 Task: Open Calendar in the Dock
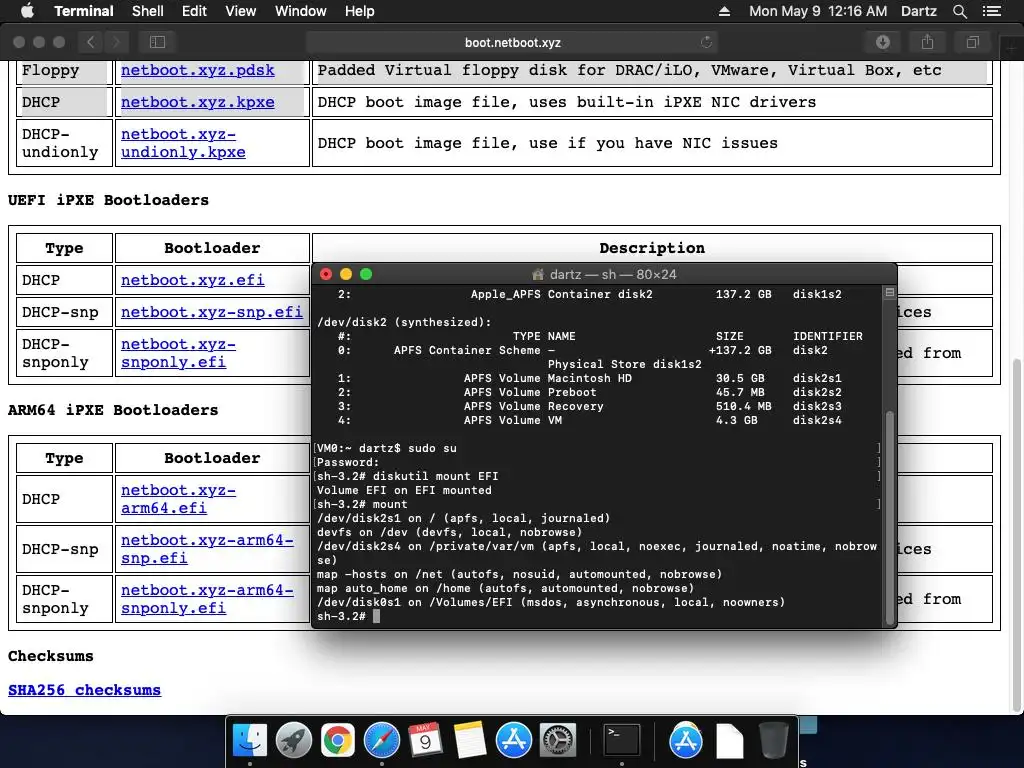pos(425,740)
